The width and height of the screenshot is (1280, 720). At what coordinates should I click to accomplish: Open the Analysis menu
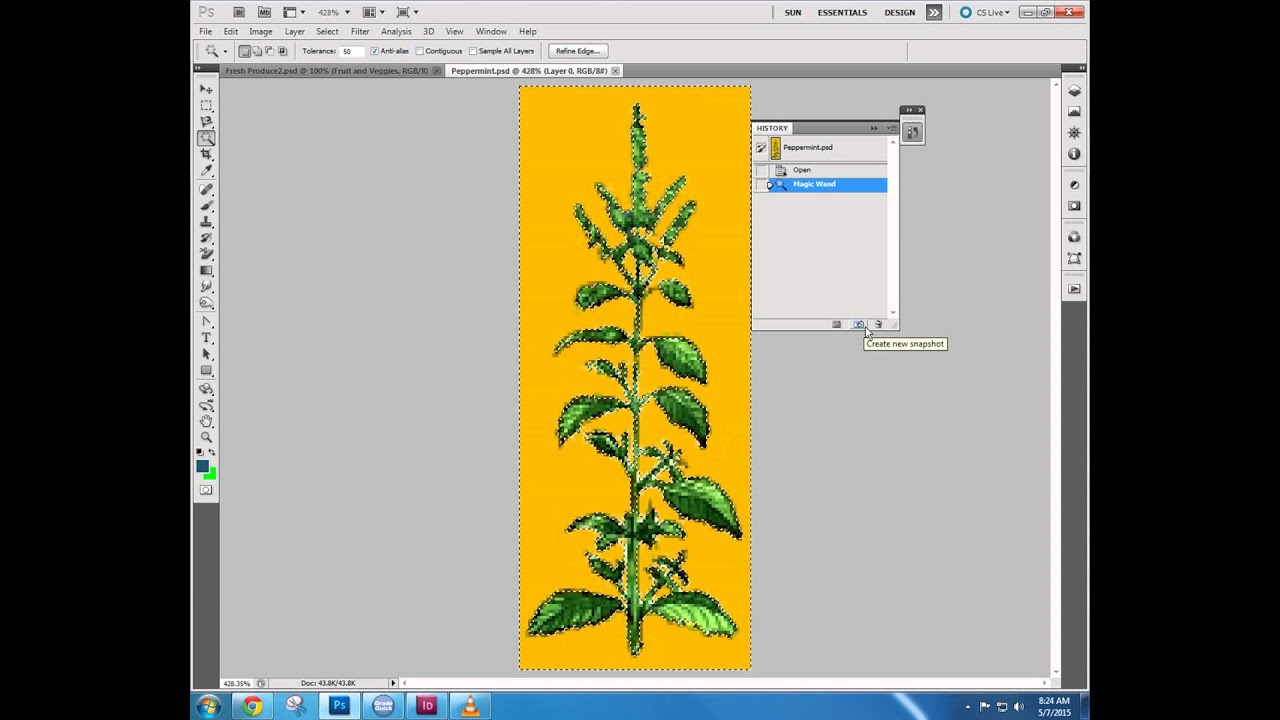click(396, 31)
